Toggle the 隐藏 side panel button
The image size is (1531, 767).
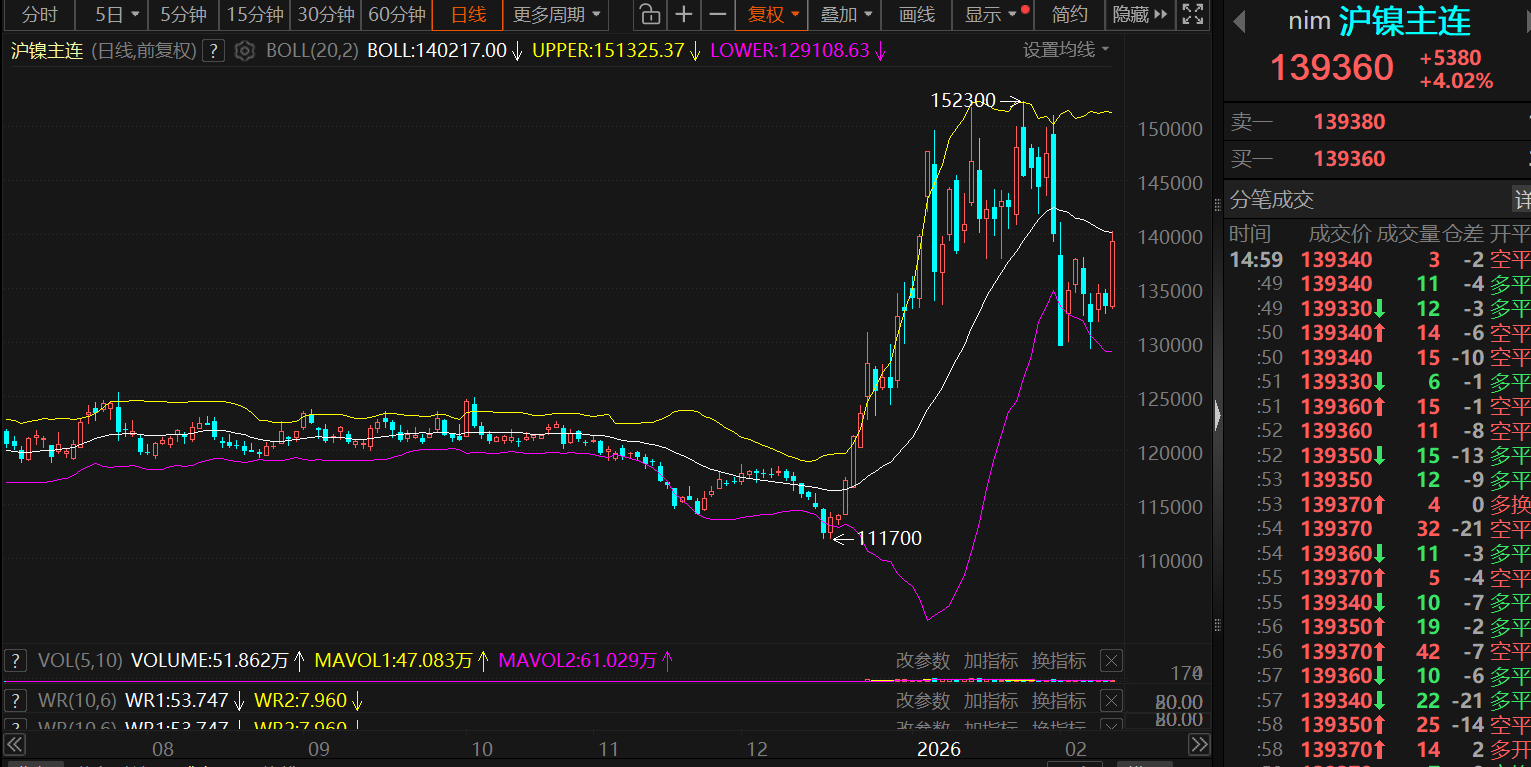(x=1139, y=15)
